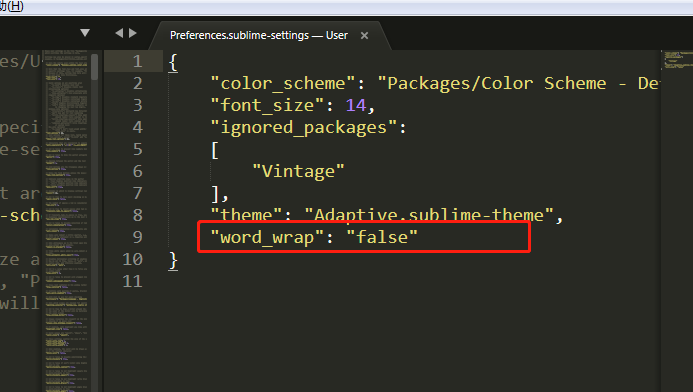This screenshot has width=693, height=392.
Task: Click the opening square bracket on line 5
Action: coord(215,150)
